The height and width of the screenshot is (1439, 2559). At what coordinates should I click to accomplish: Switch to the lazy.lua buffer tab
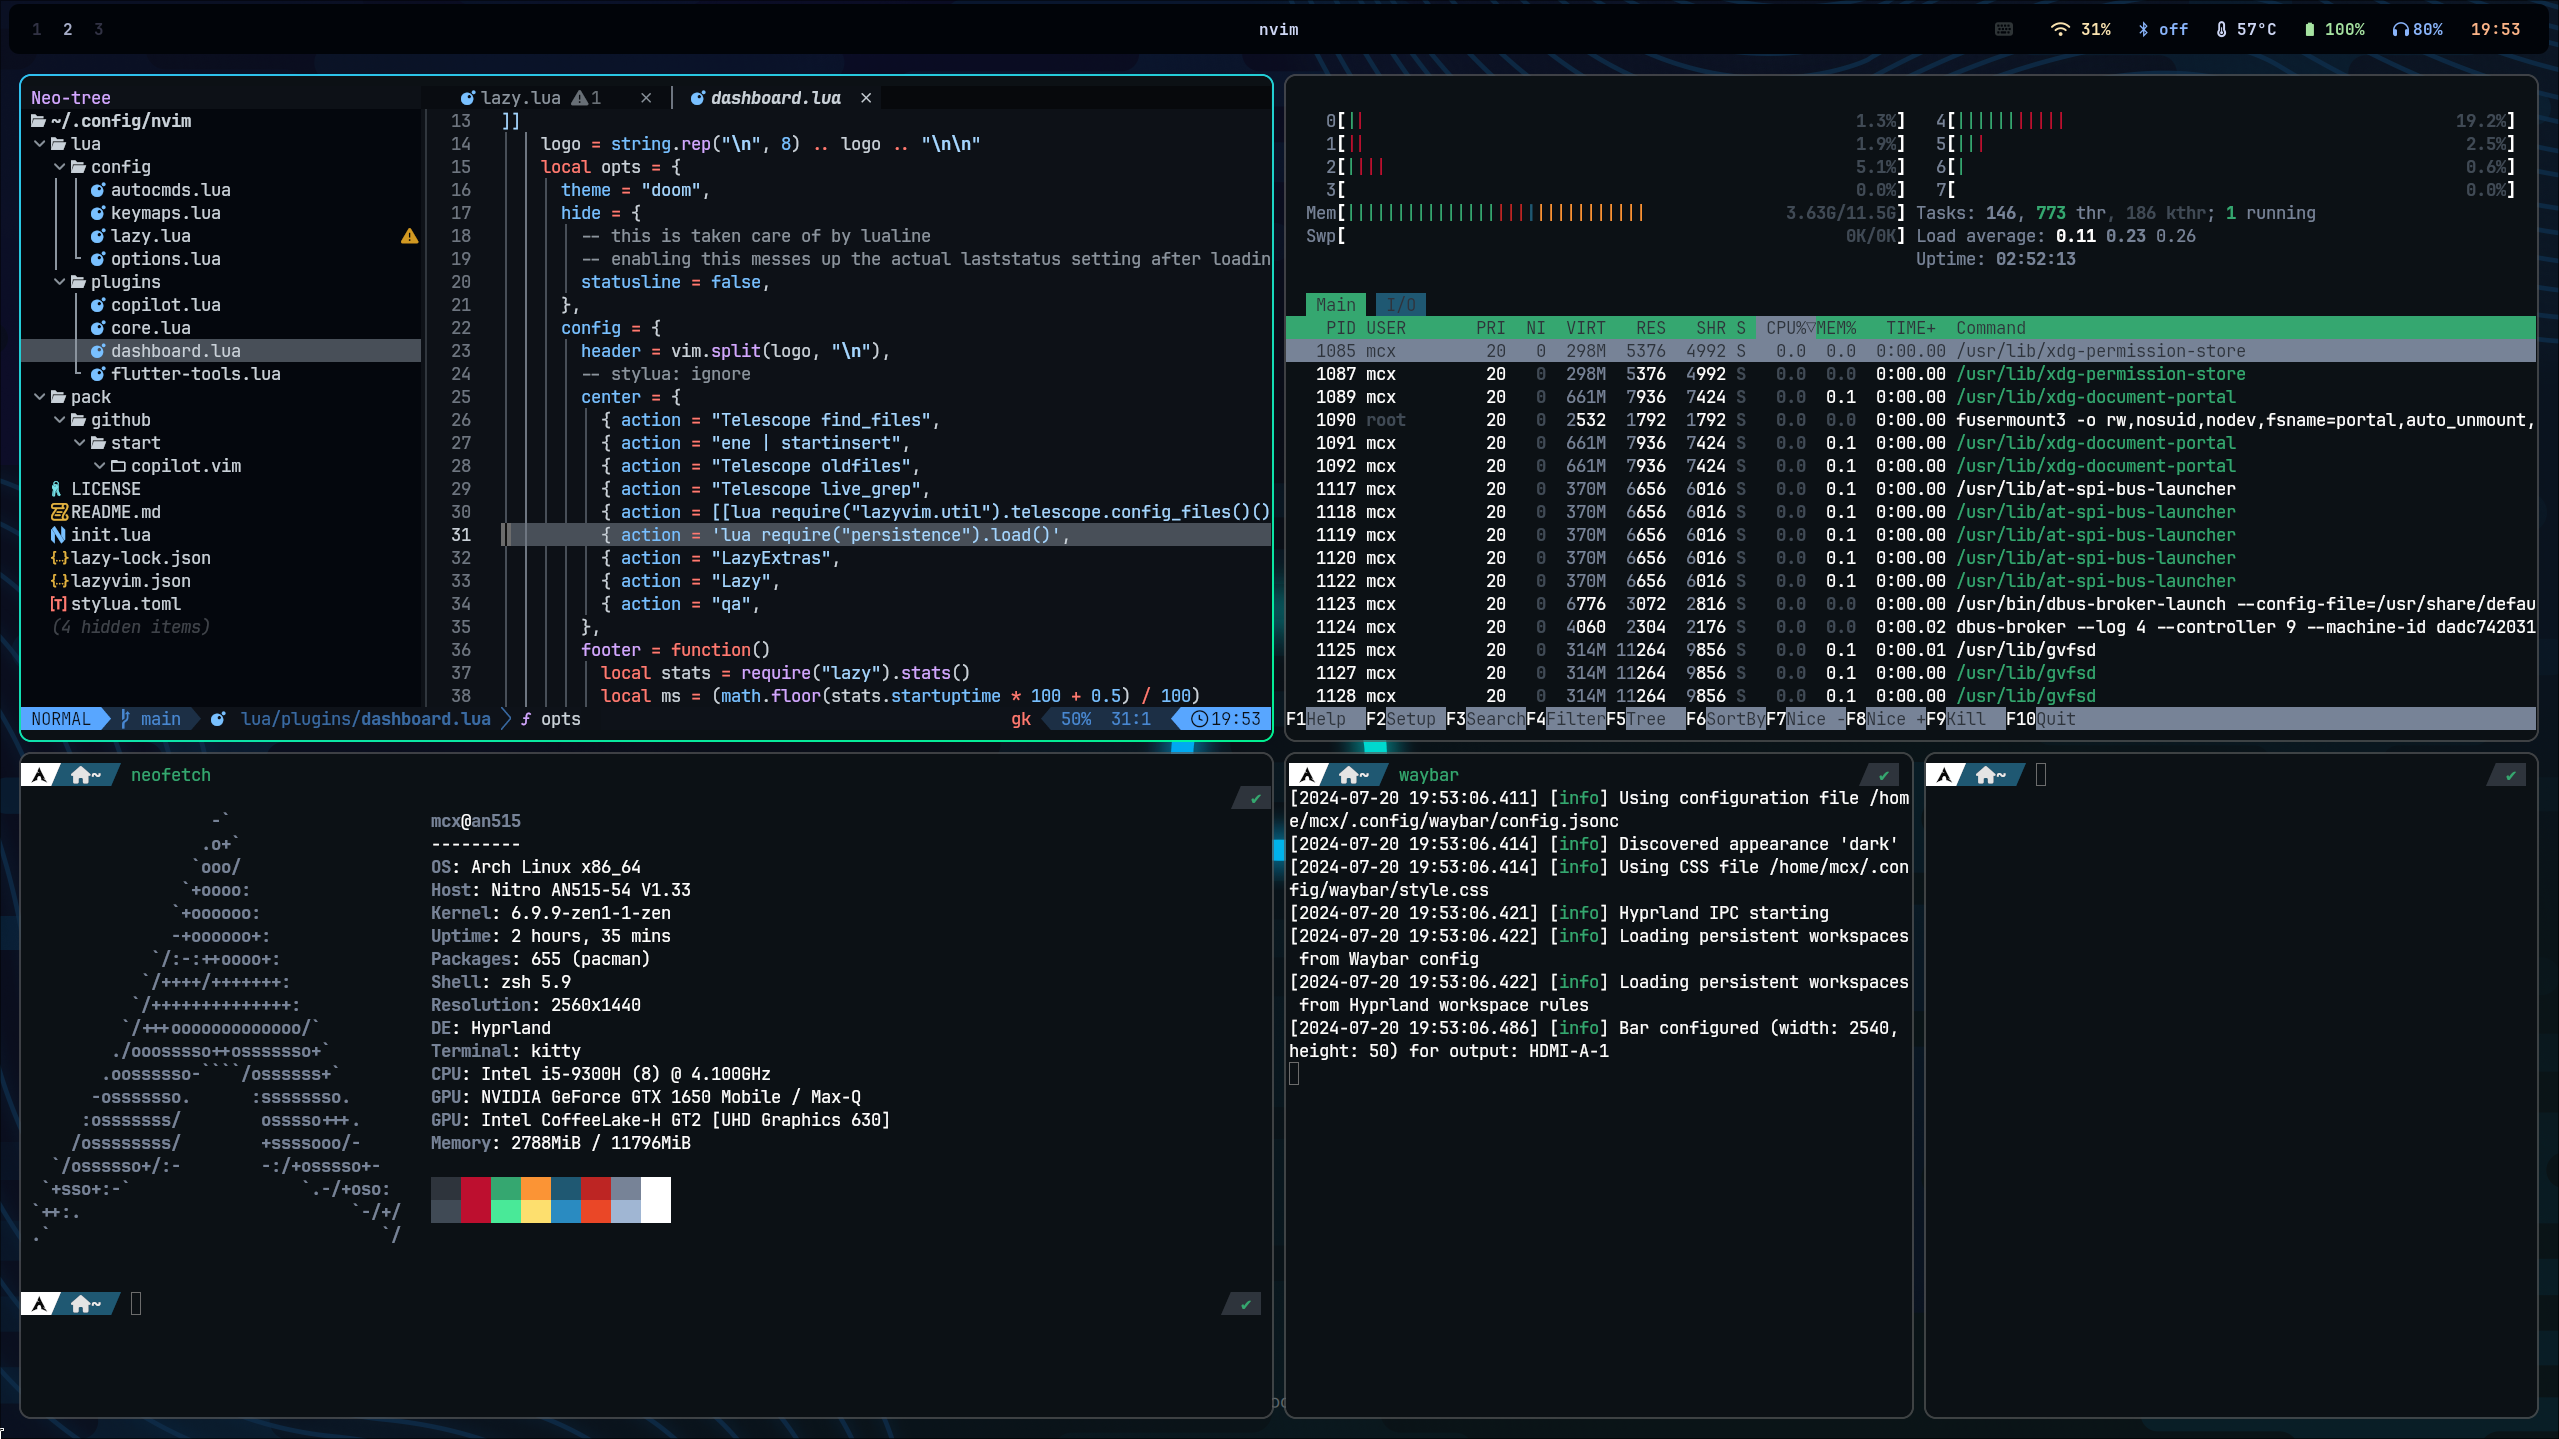point(520,98)
